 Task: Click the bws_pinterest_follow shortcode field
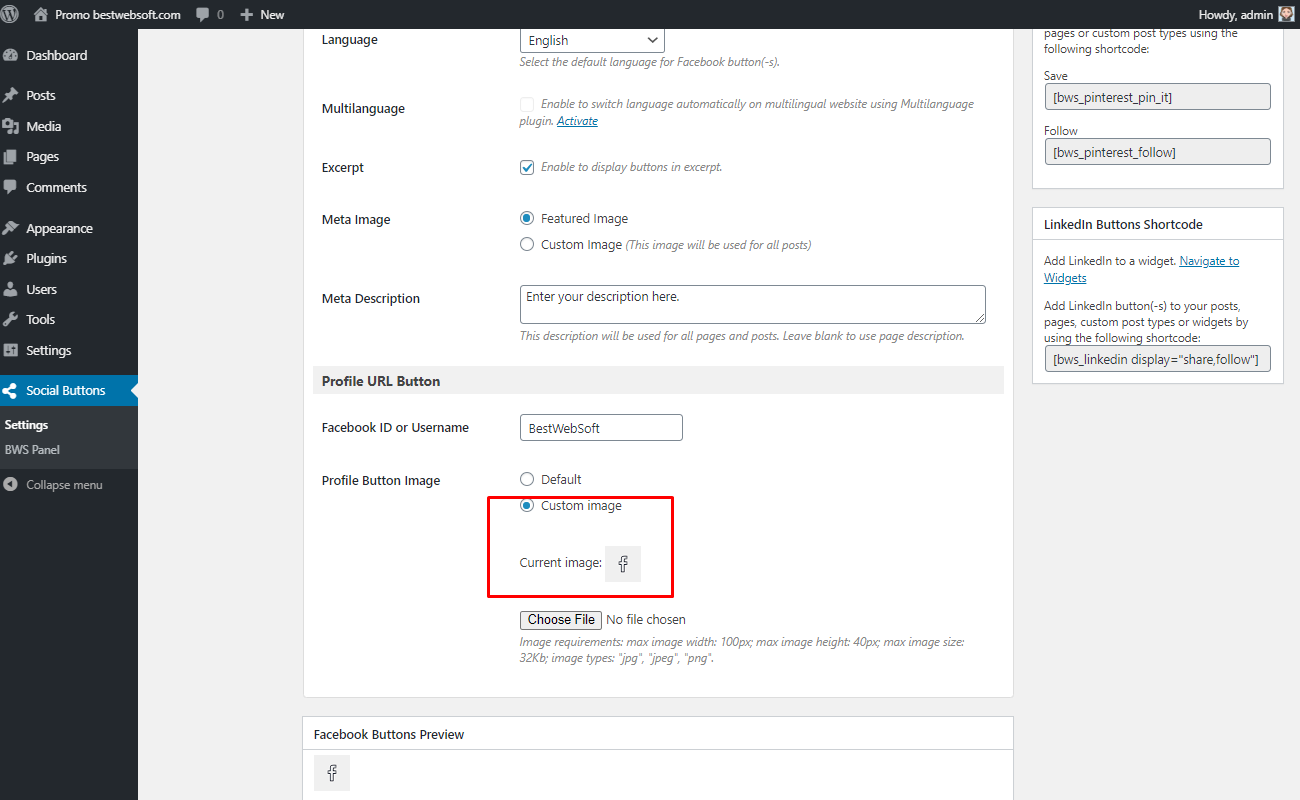coord(1157,152)
